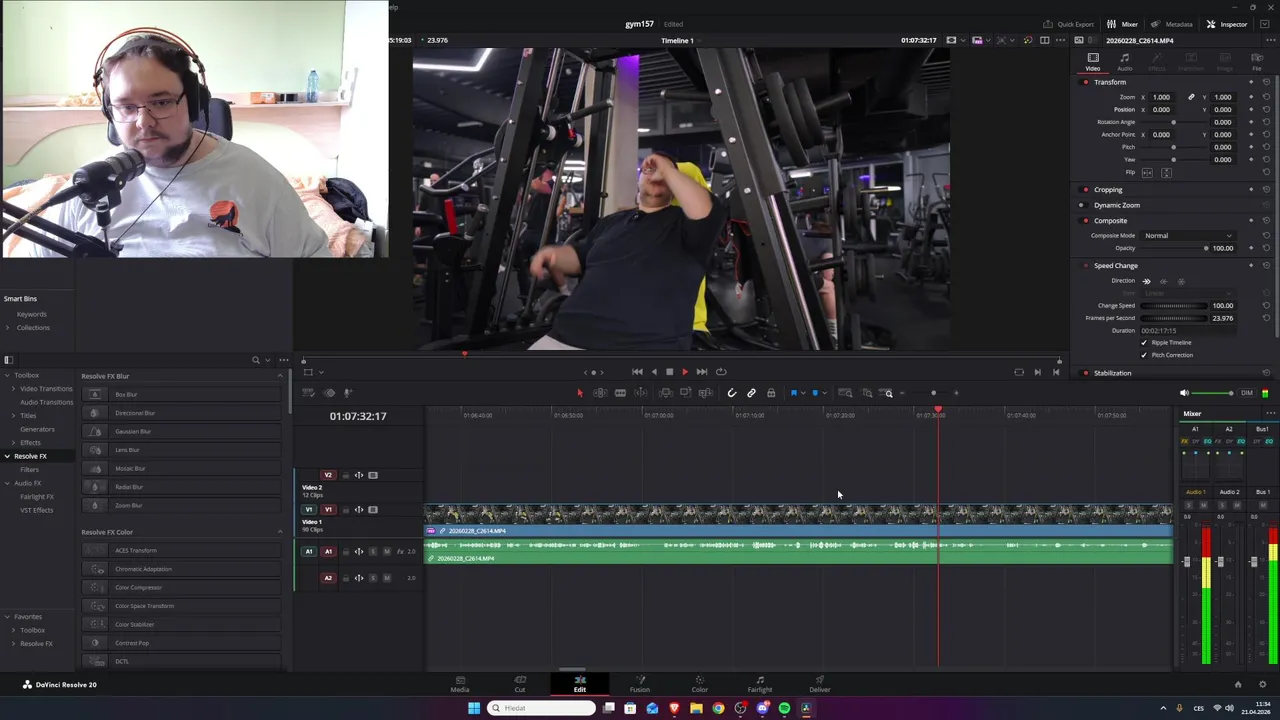Open the Fusion page
The height and width of the screenshot is (720, 1280).
point(640,684)
